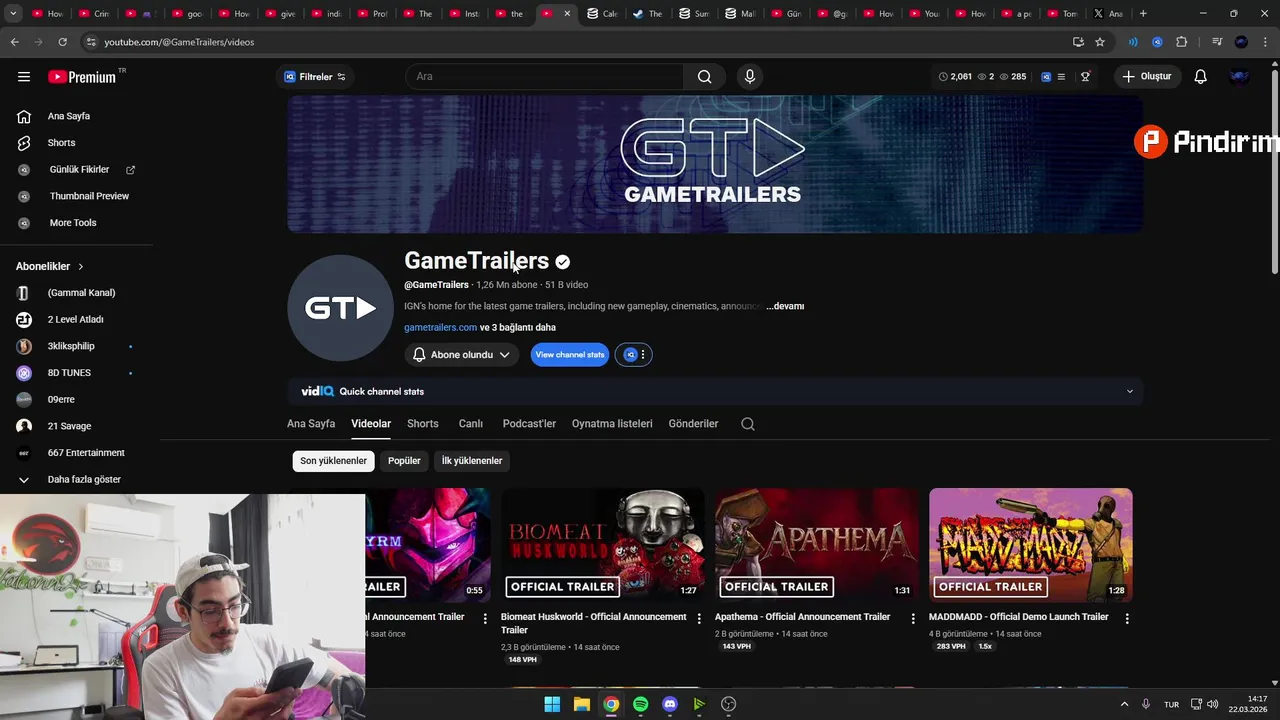This screenshot has height=720, width=1280.
Task: Select İlk yüklenenler sort chip
Action: click(x=472, y=461)
